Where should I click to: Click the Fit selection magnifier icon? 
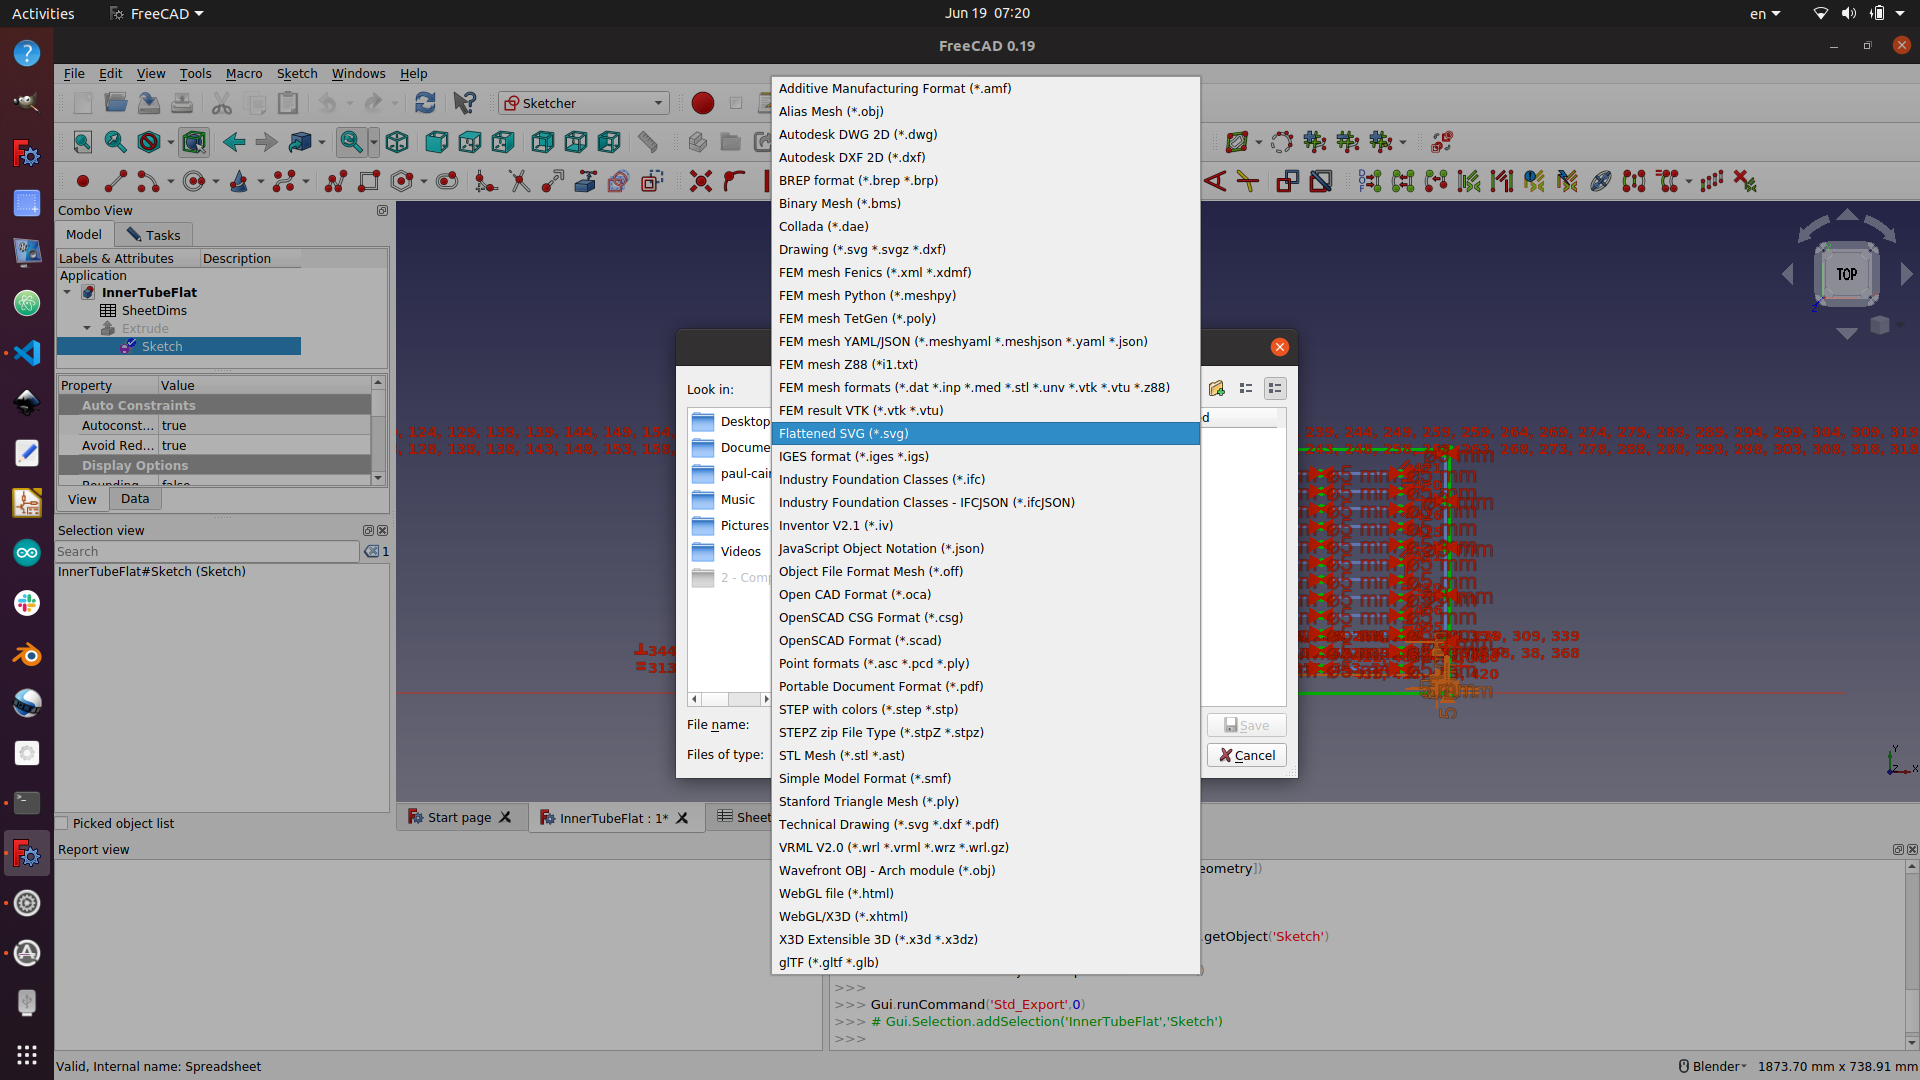116,142
